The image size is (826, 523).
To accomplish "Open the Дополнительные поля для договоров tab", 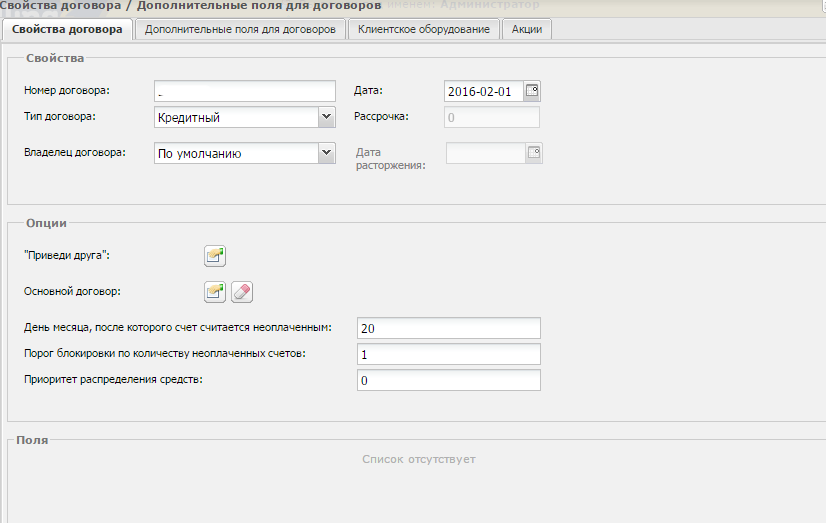I will pos(240,29).
